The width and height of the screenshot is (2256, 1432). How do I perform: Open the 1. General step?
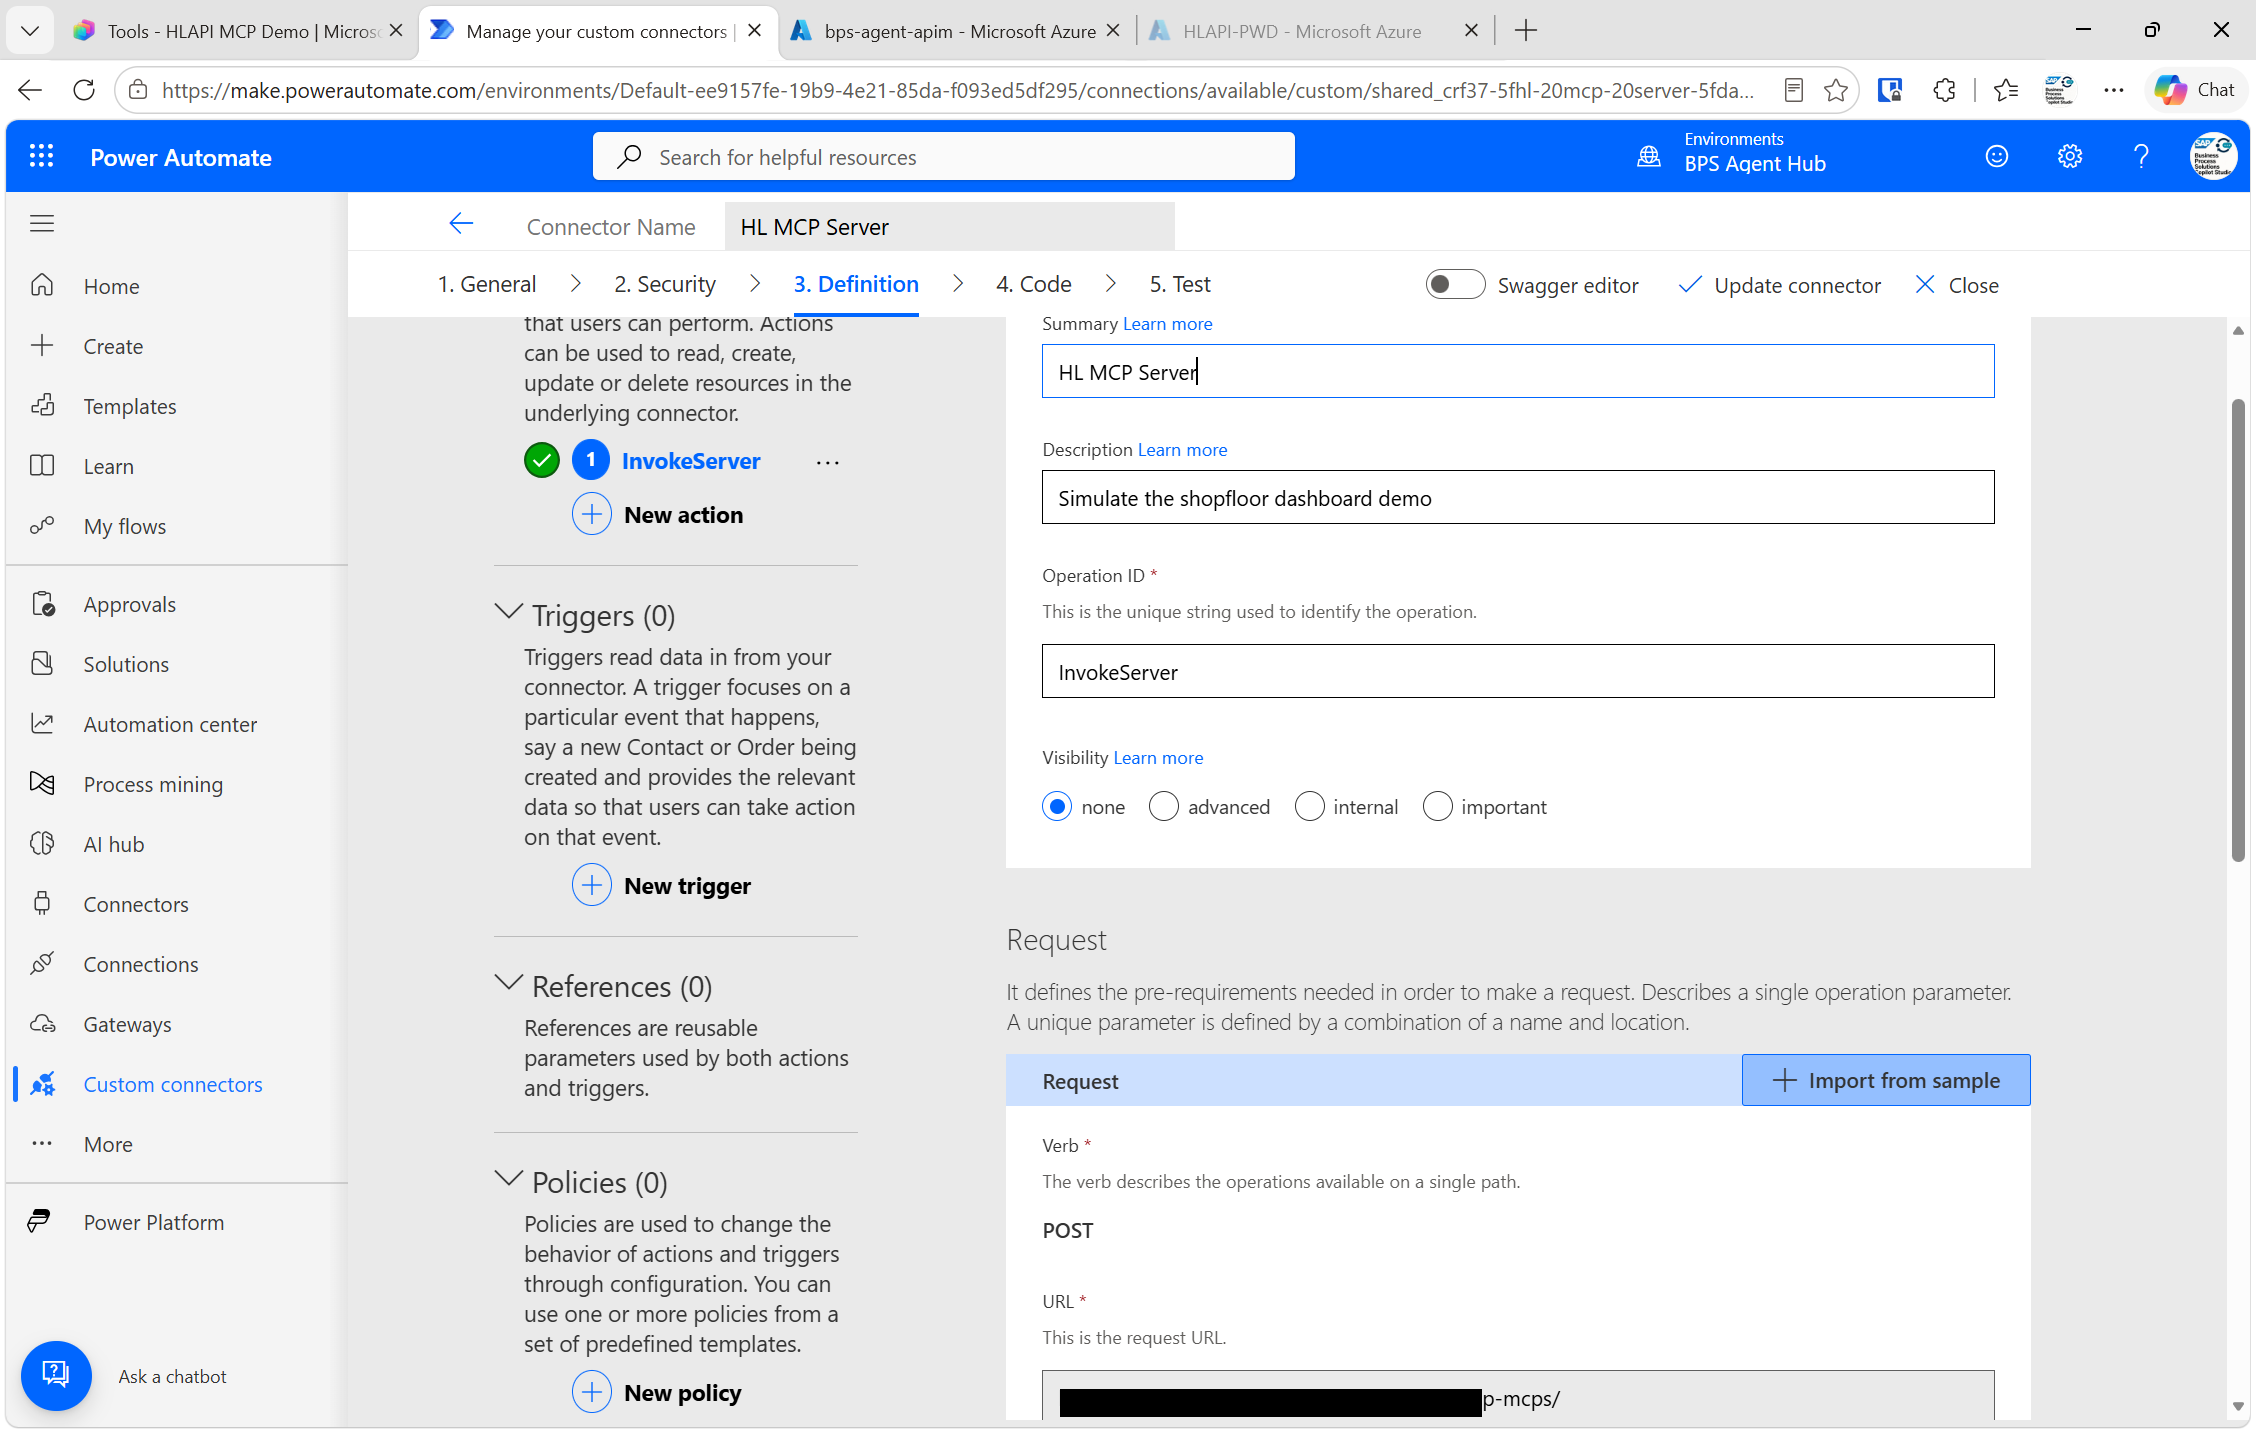click(487, 284)
